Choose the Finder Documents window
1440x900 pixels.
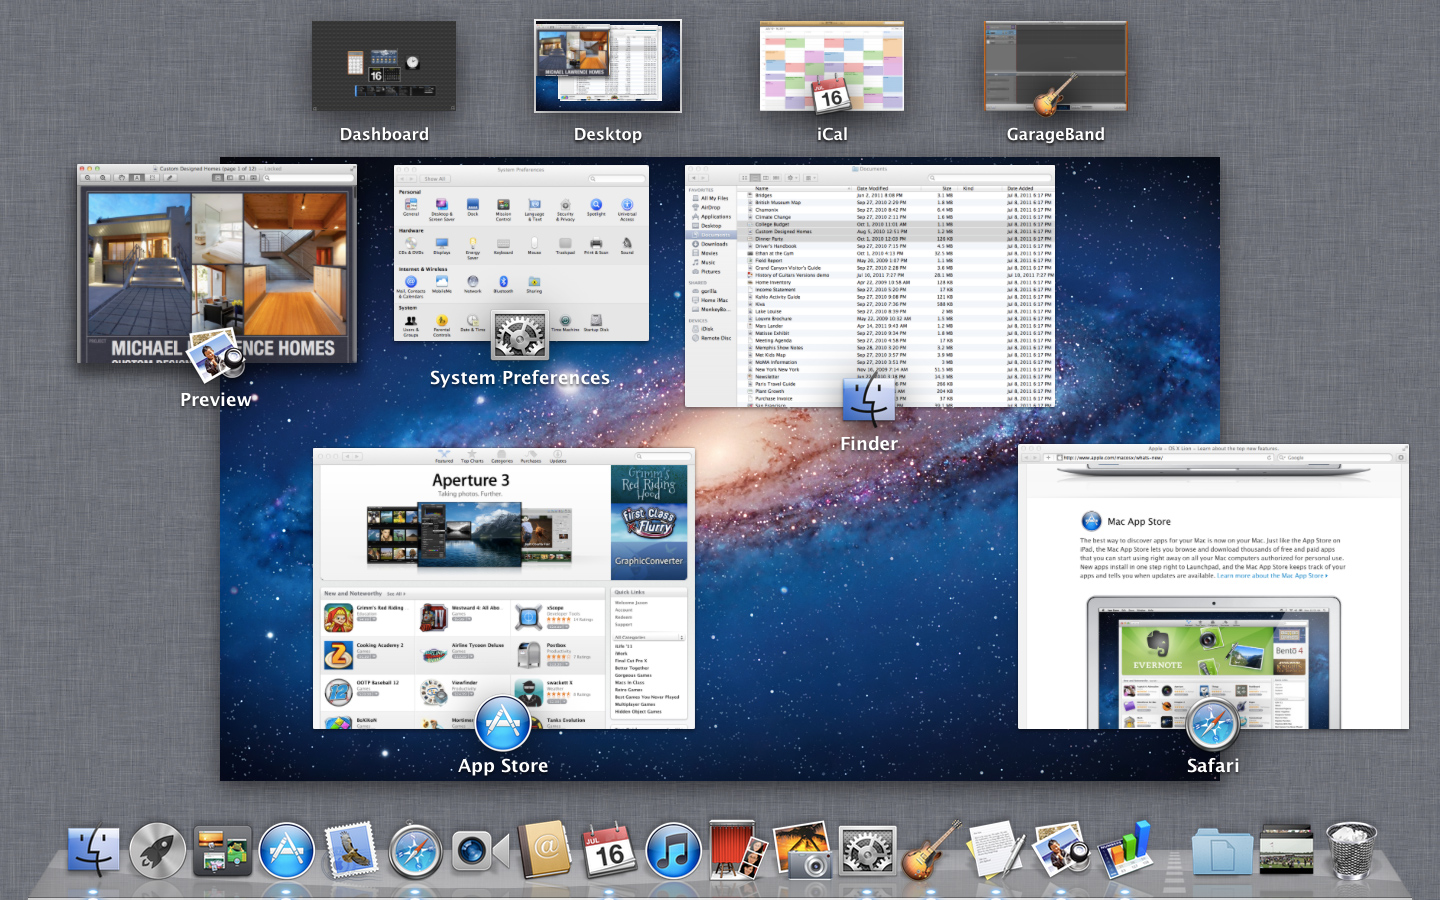click(870, 285)
